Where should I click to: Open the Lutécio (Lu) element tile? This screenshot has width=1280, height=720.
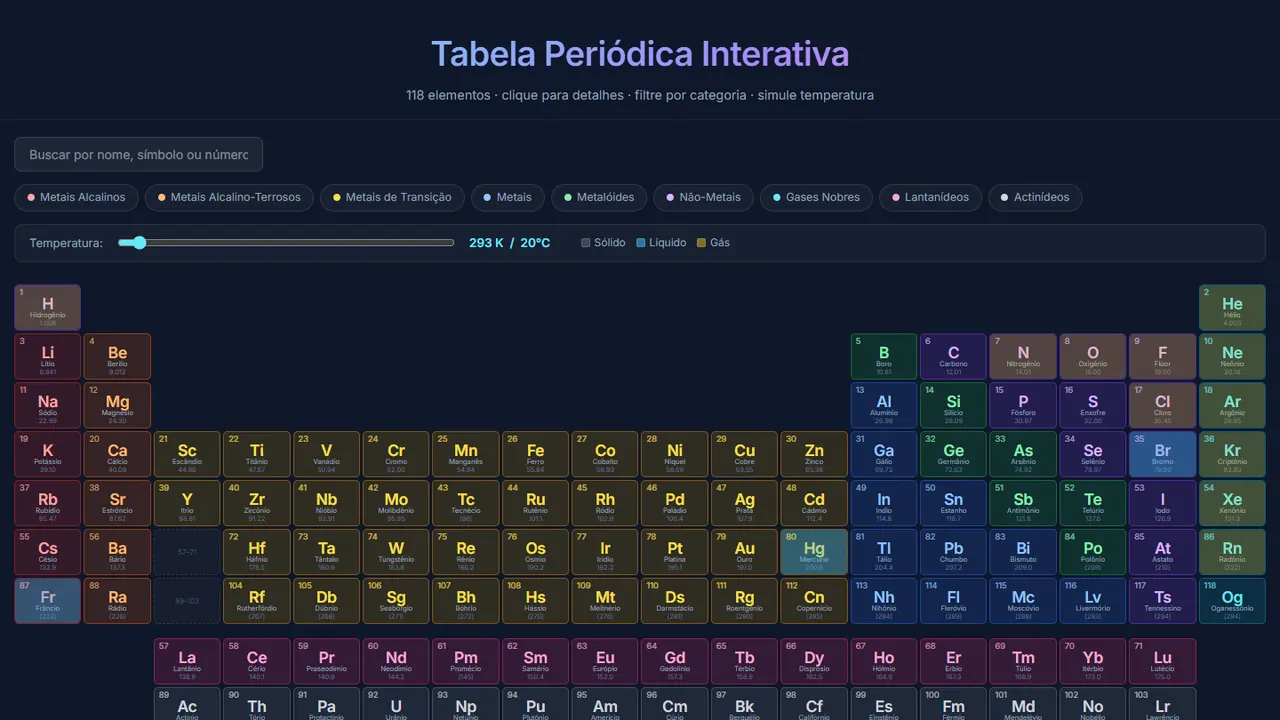pyautogui.click(x=1162, y=662)
